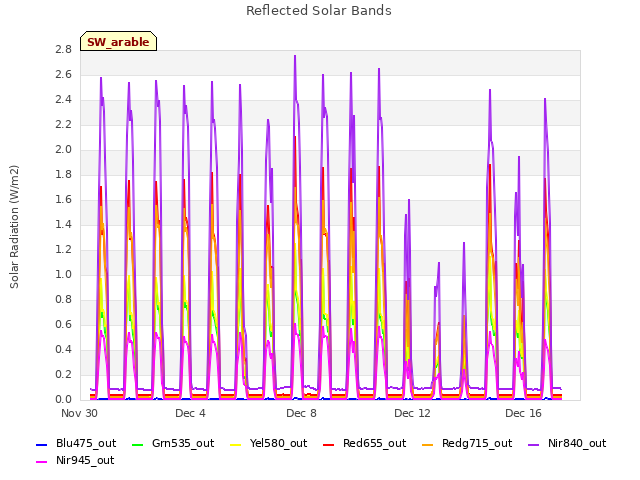Click the Dec 12 x-axis tick label
Screen dimensions: 640x480
(412, 413)
